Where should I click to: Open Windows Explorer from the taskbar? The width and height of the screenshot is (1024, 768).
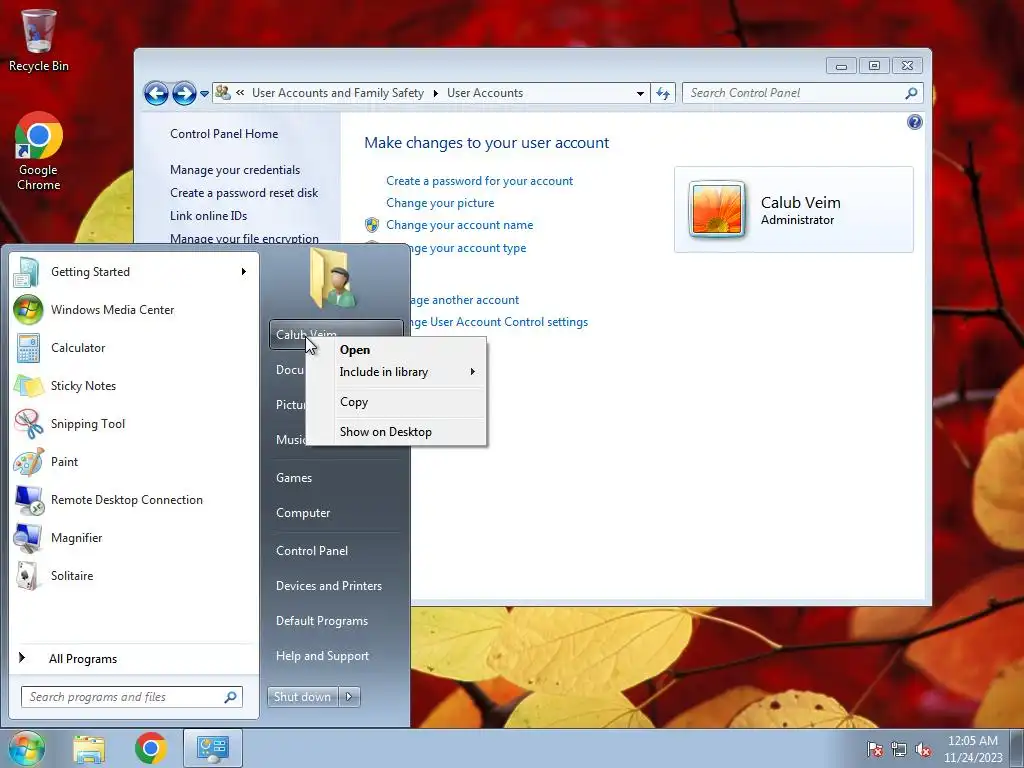tap(89, 748)
